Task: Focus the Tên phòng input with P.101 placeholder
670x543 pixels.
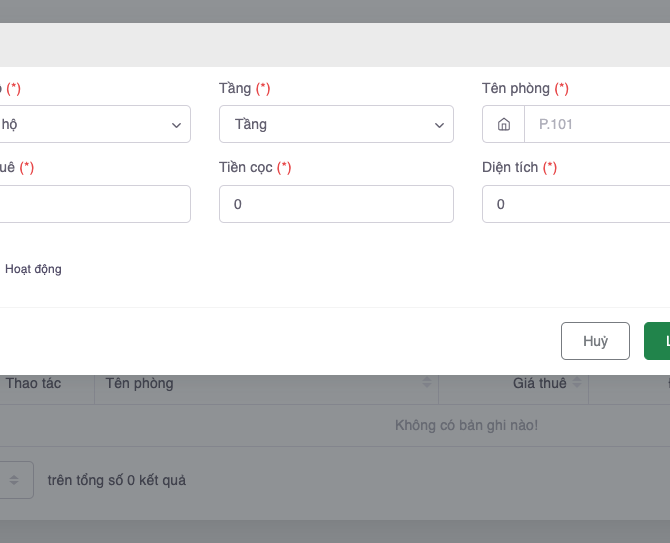Action: click(x=600, y=125)
